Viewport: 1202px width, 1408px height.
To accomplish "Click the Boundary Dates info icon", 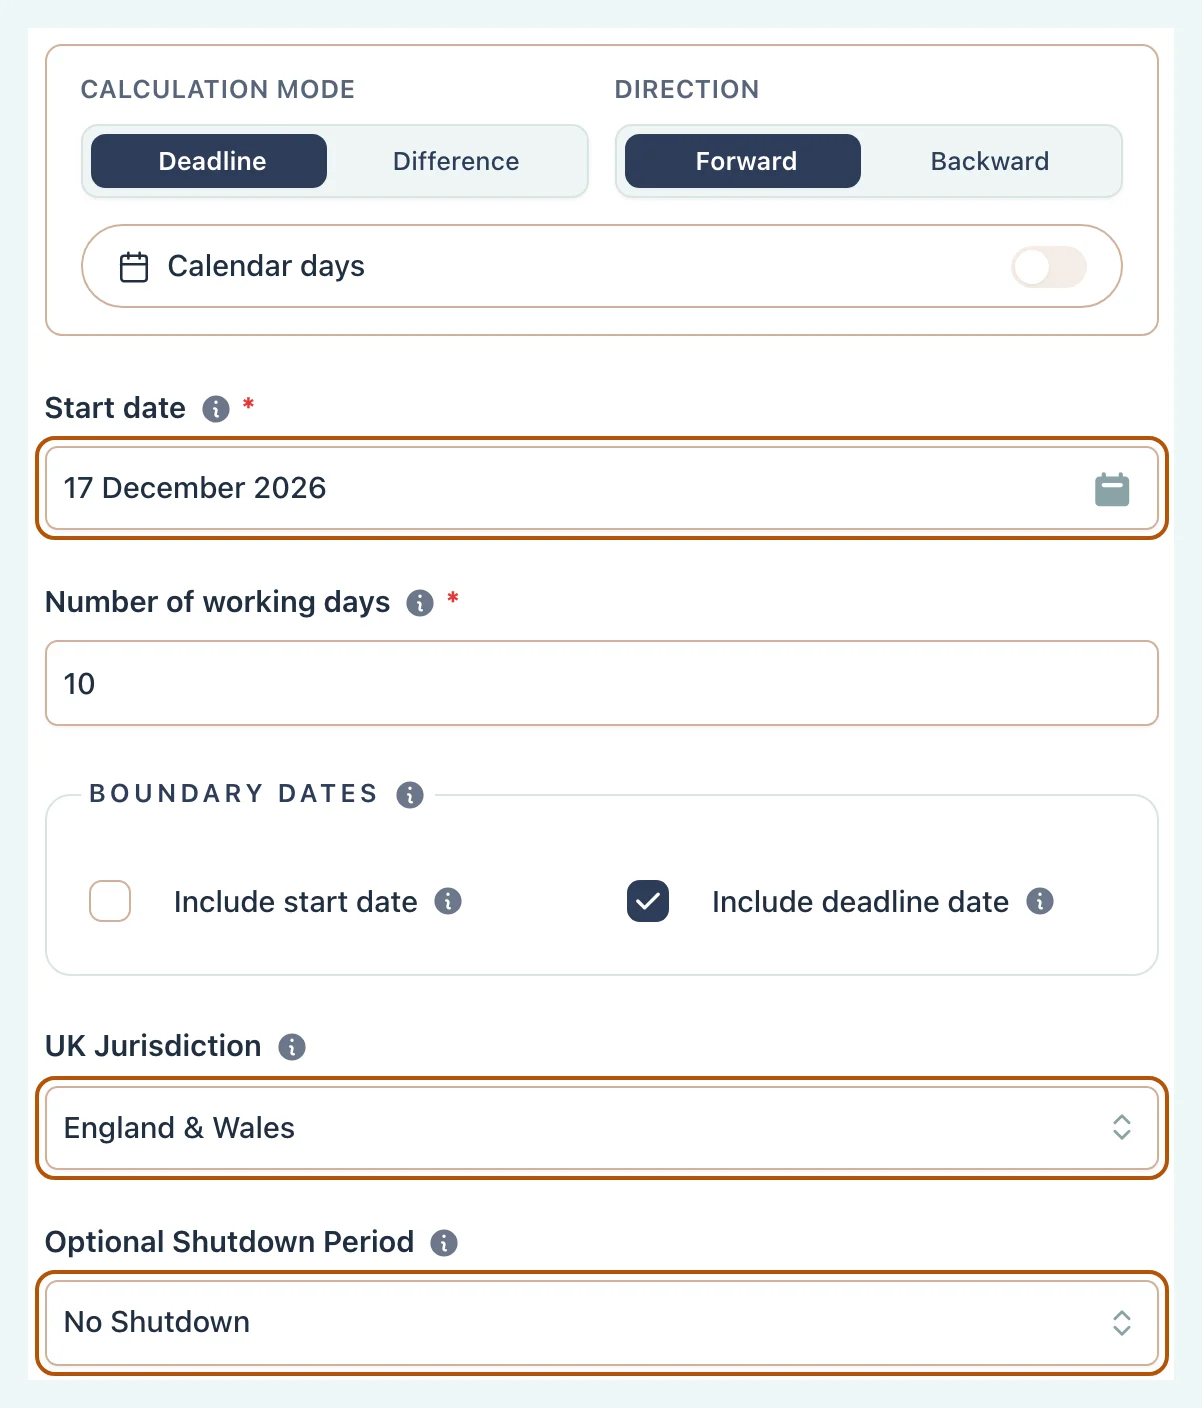I will tap(410, 795).
